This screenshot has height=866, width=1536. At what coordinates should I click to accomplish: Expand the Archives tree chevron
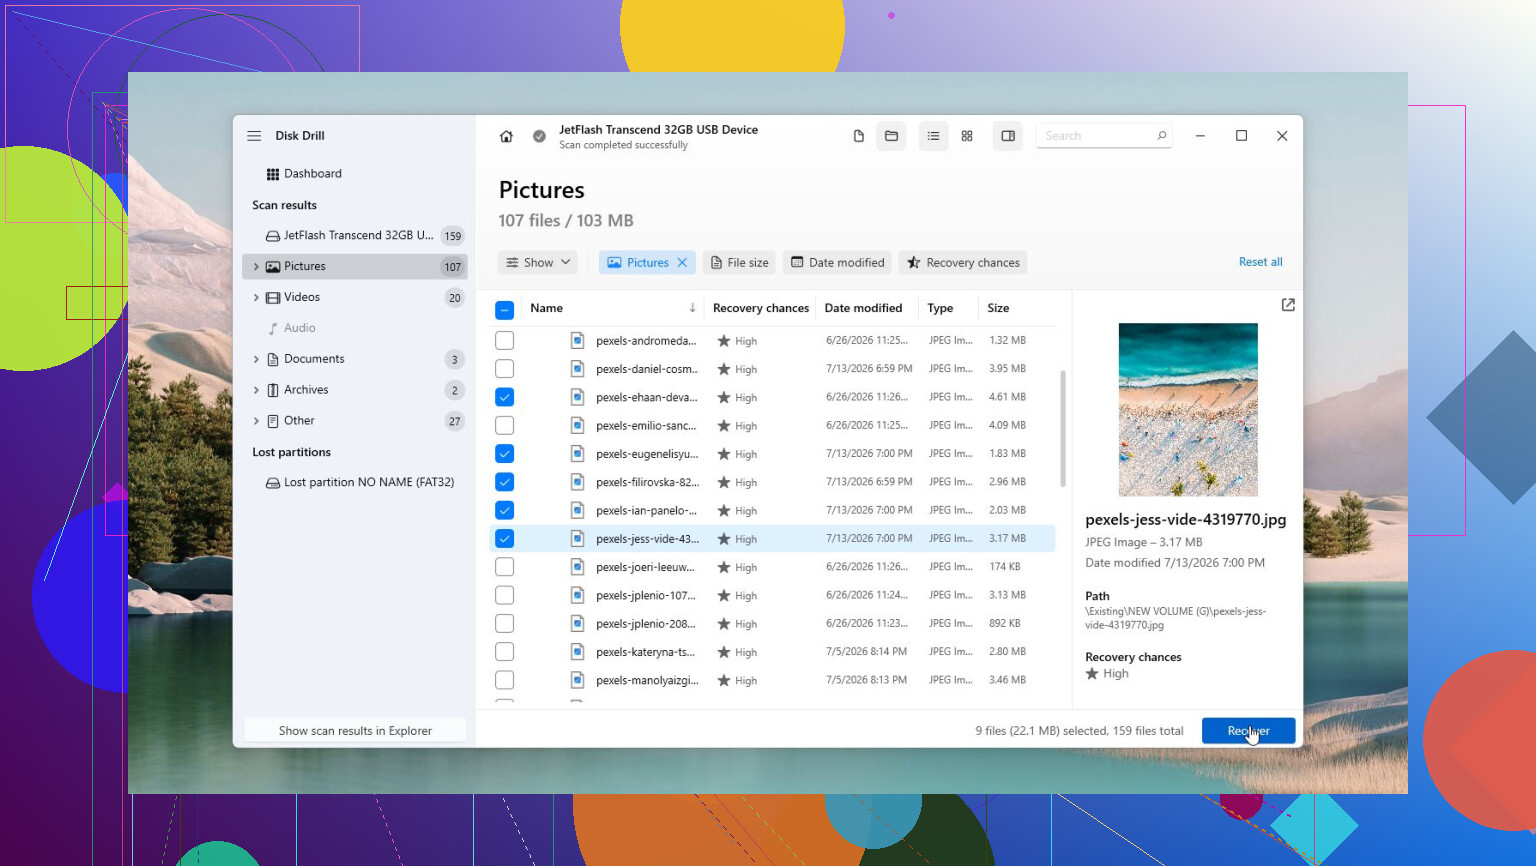click(x=256, y=390)
